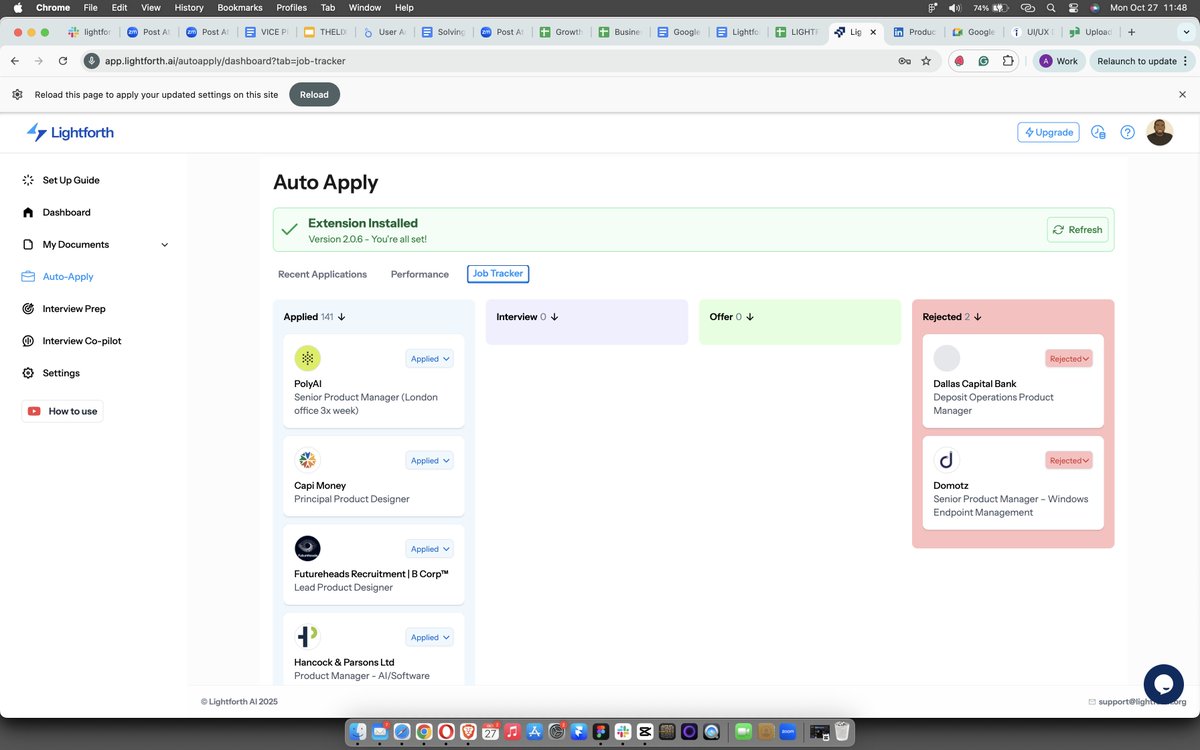Image resolution: width=1200 pixels, height=750 pixels.
Task: Switch to the LinkedIn Product browser tab
Action: (x=914, y=32)
